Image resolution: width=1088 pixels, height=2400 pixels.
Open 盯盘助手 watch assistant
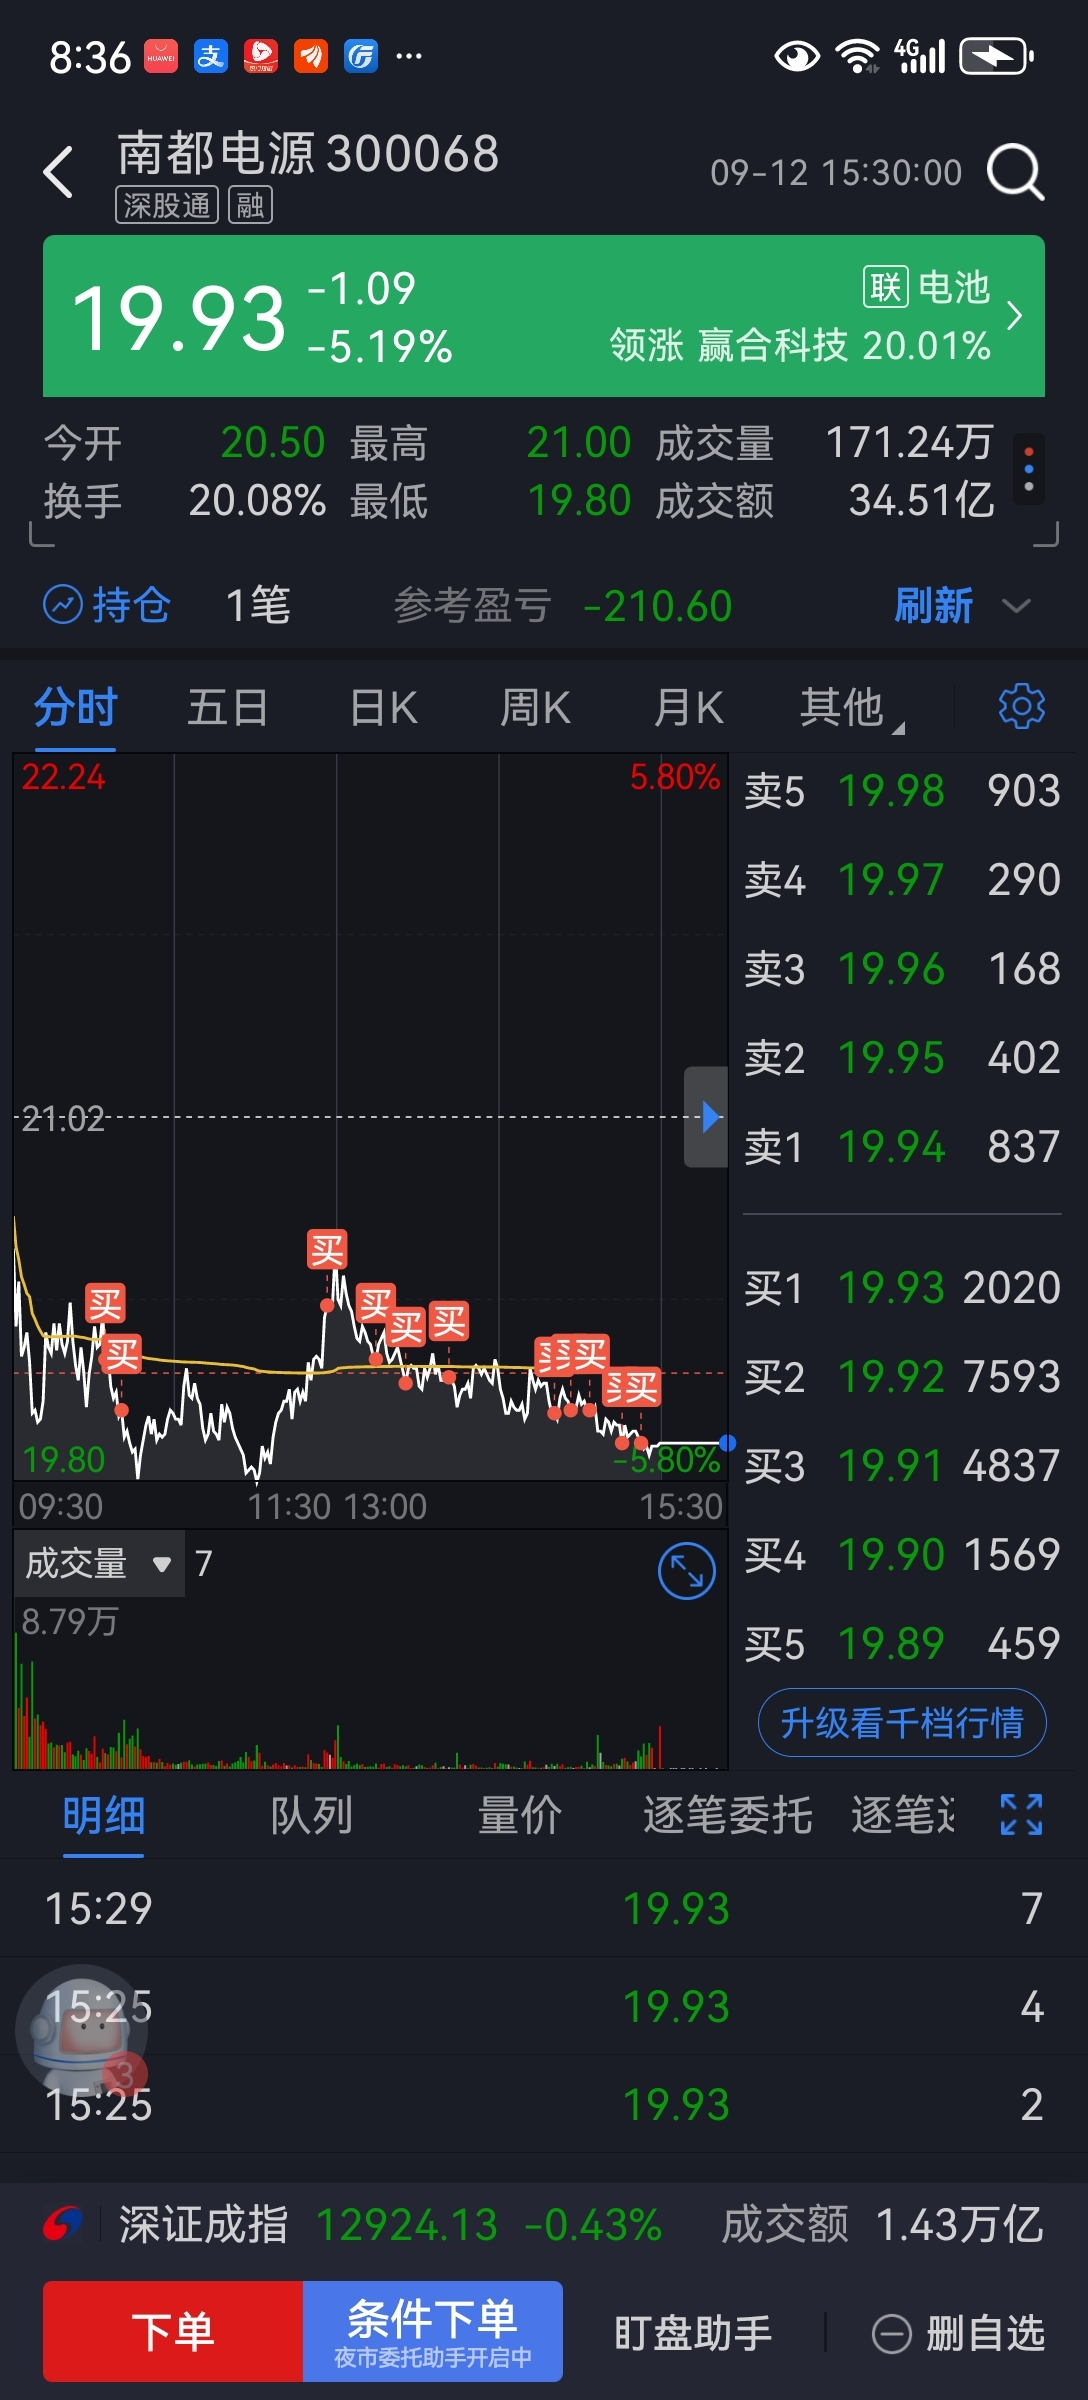pyautogui.click(x=693, y=2333)
